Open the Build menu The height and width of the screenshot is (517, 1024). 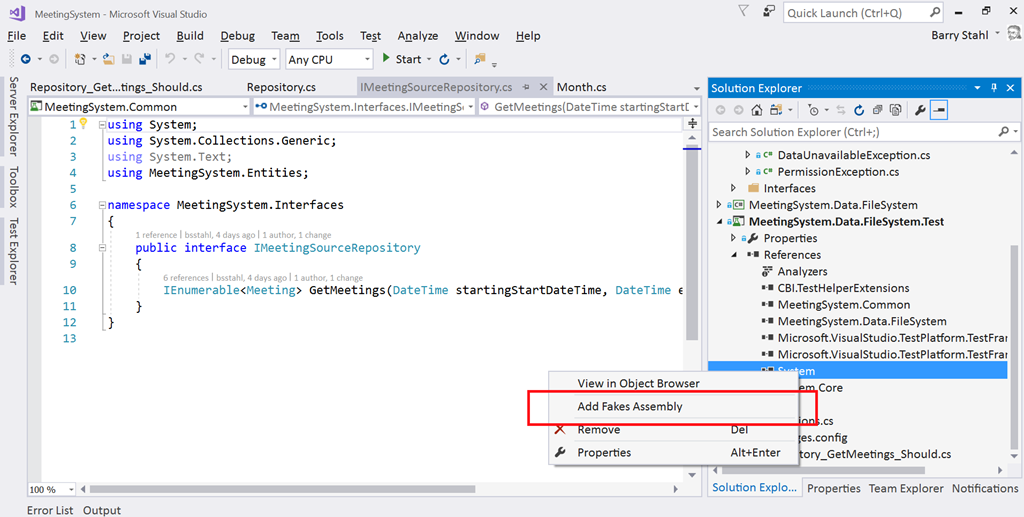pos(190,36)
